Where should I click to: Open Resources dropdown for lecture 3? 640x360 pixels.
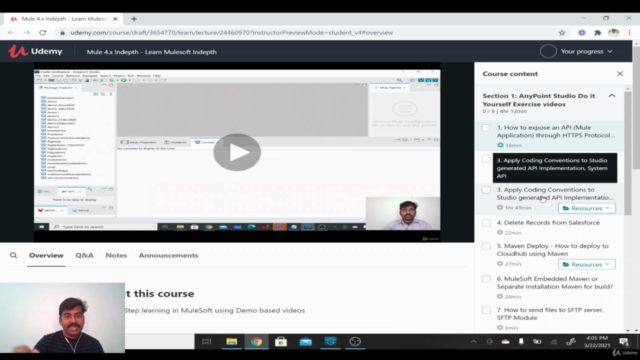coord(587,208)
